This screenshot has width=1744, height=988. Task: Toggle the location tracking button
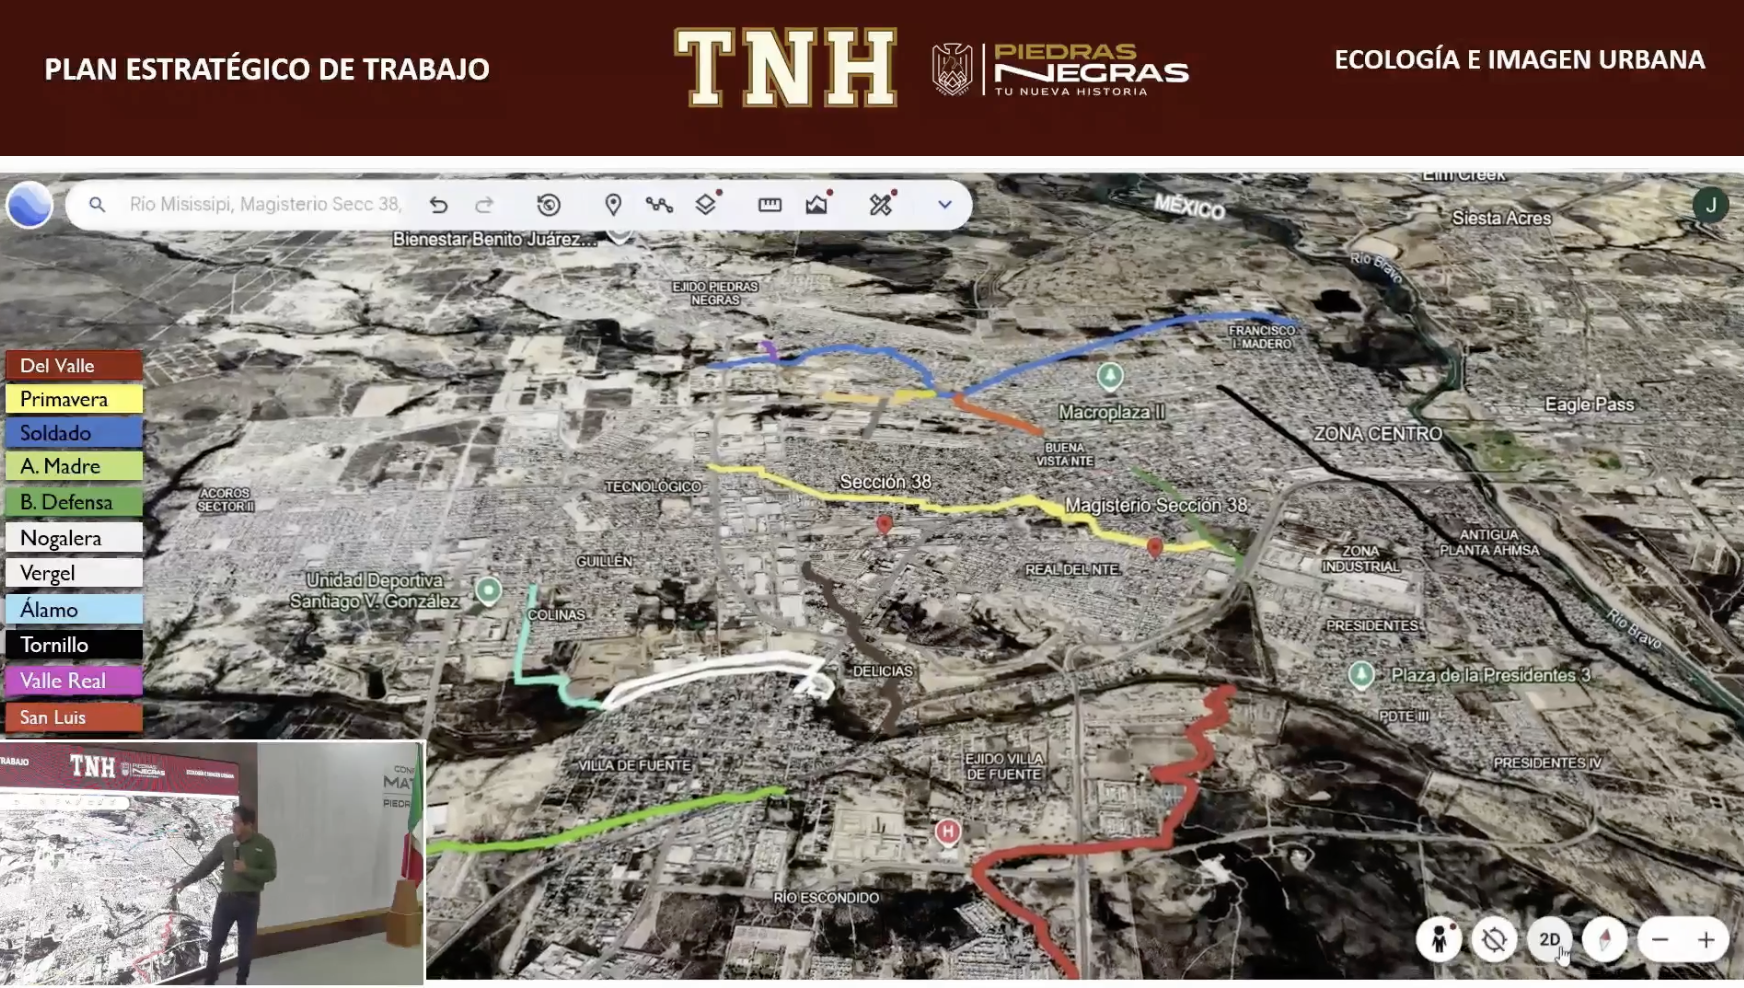pyautogui.click(x=1494, y=940)
